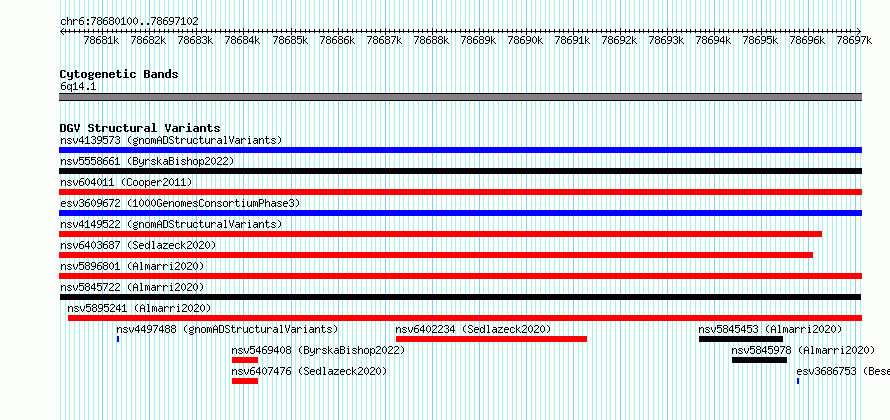Open nsv6402234 (Sedlazeck2020) label
The width and height of the screenshot is (890, 420).
coord(473,329)
